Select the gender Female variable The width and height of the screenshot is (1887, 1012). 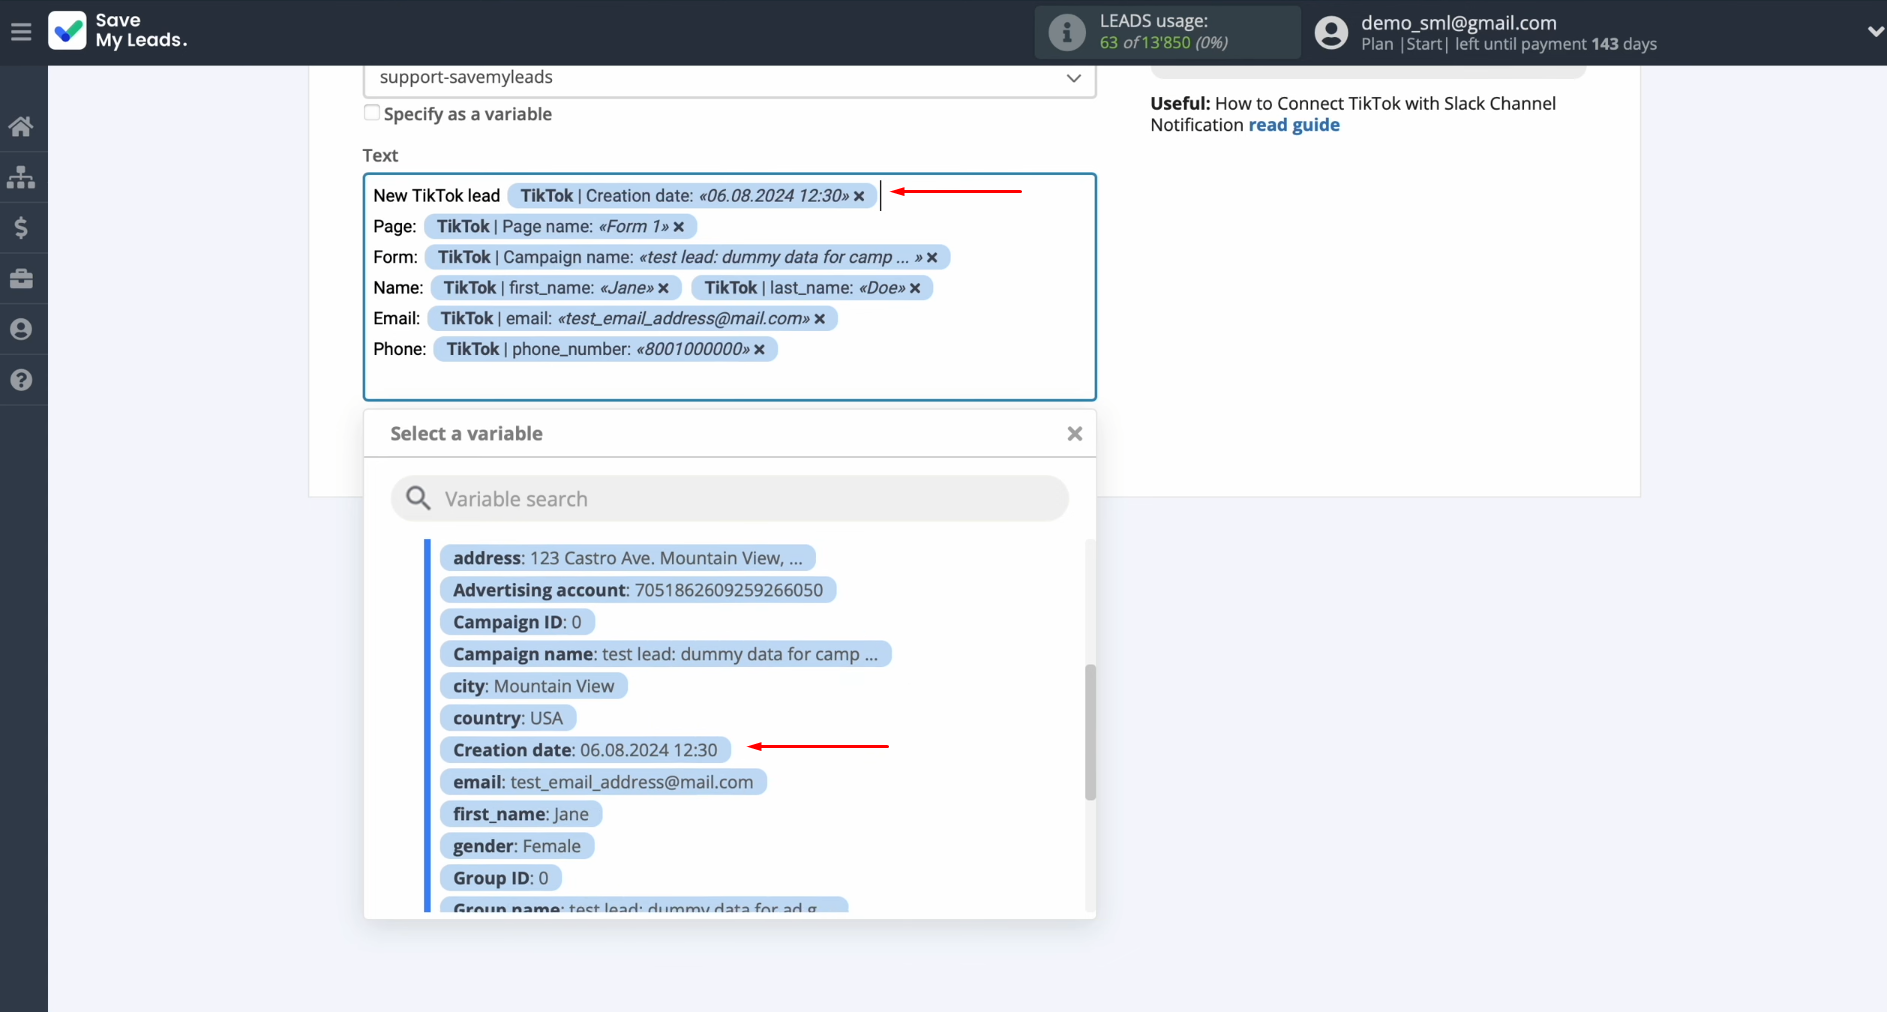click(x=517, y=846)
